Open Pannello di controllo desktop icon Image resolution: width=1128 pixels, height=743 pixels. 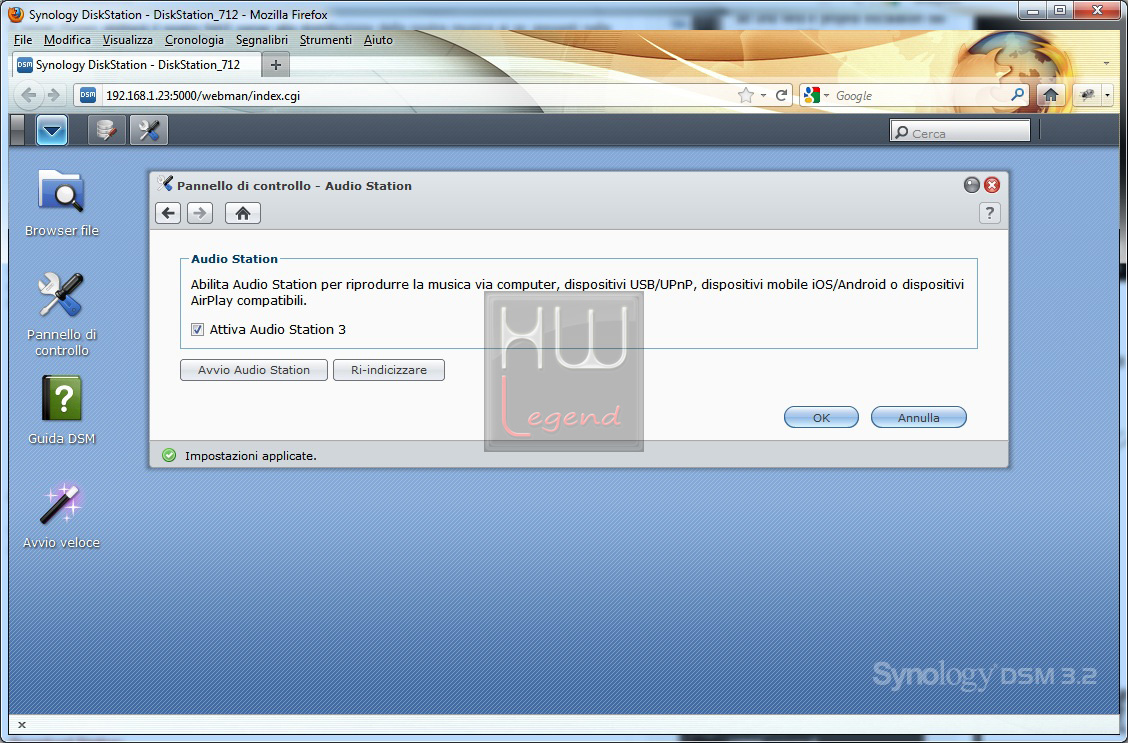click(x=61, y=314)
